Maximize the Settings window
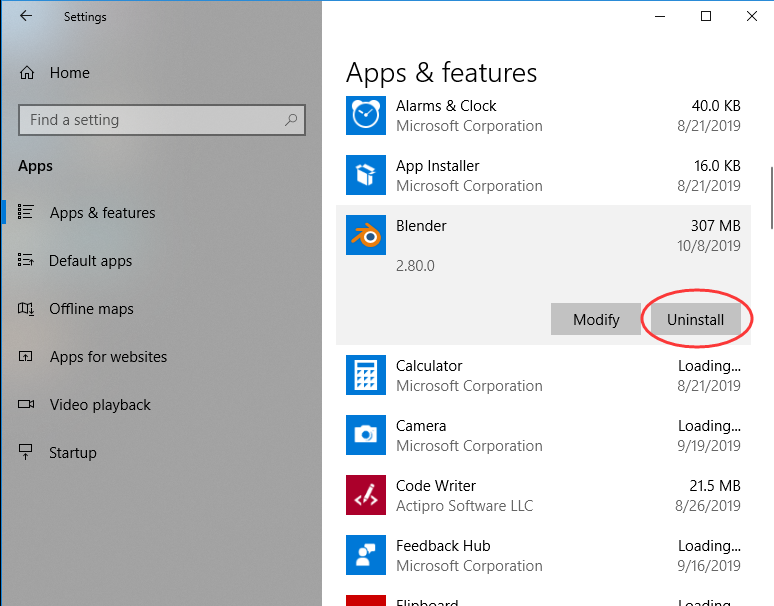Screen dimensions: 774x606 click(706, 16)
